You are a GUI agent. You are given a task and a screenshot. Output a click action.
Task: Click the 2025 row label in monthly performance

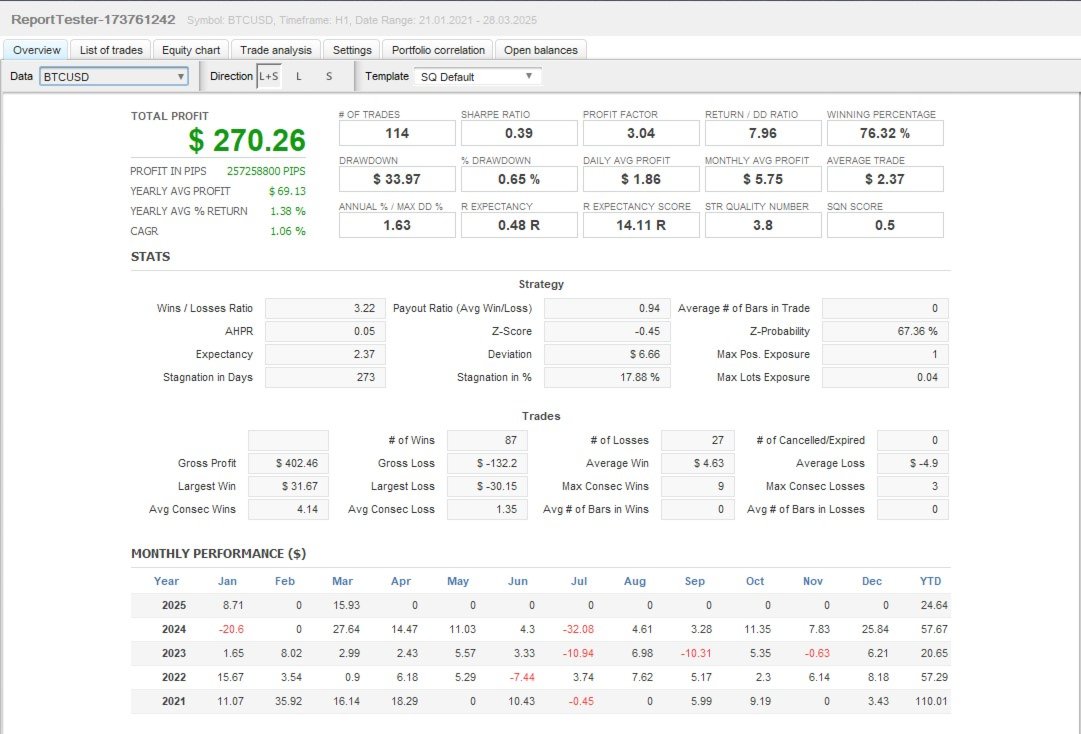(174, 605)
